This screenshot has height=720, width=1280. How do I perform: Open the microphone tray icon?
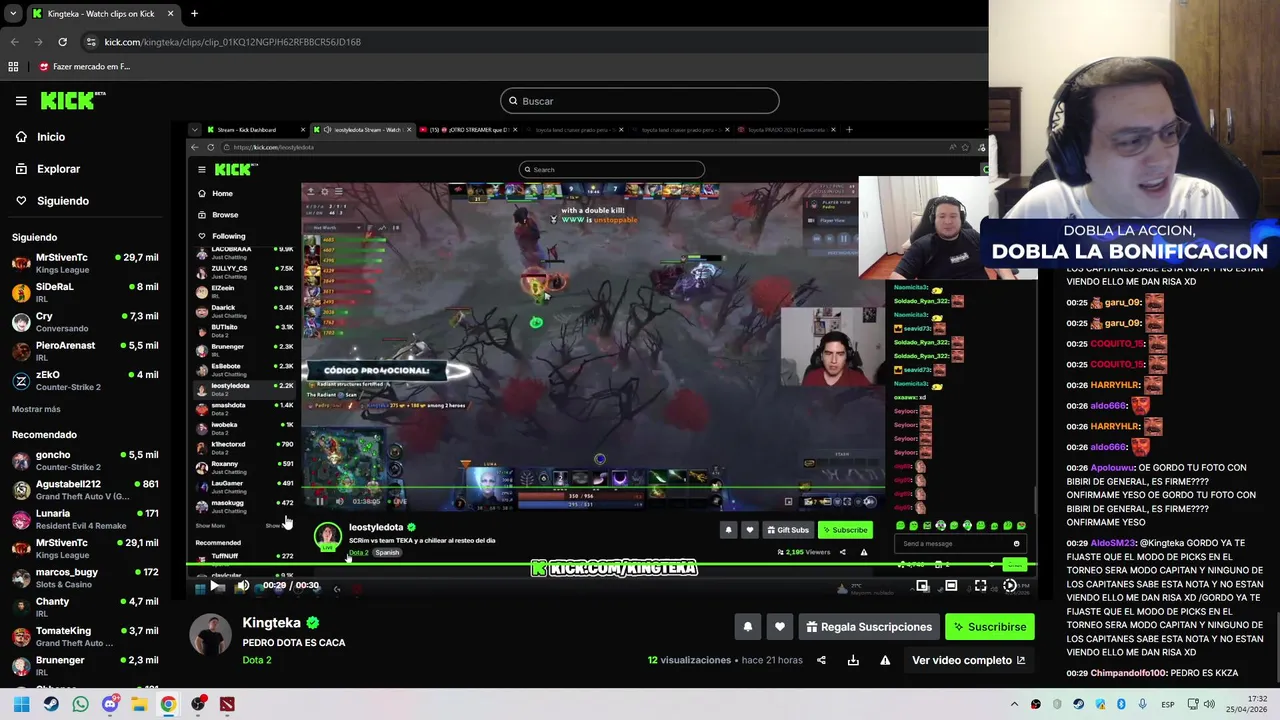(1142, 704)
